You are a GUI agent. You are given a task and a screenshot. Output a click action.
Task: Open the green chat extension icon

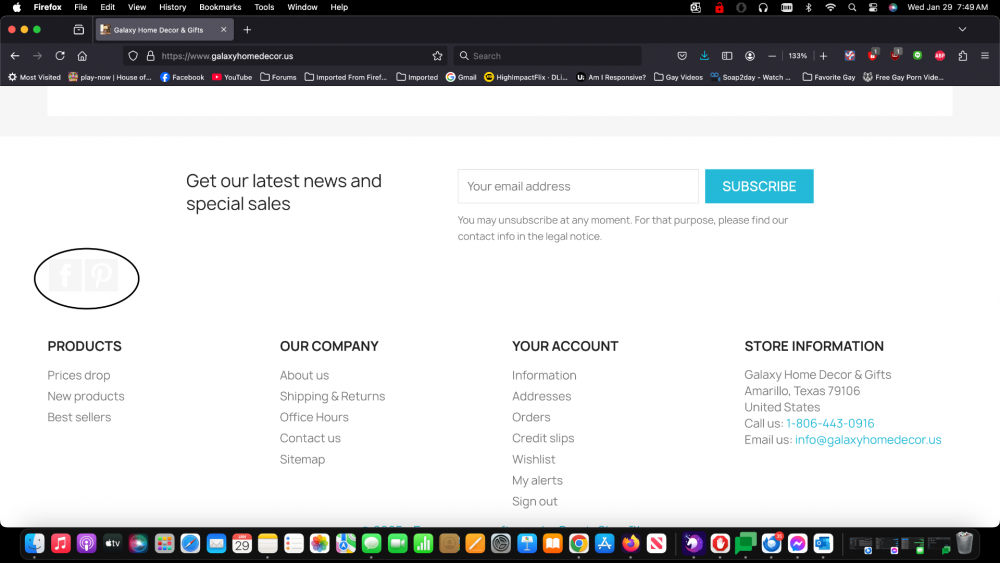click(917, 56)
